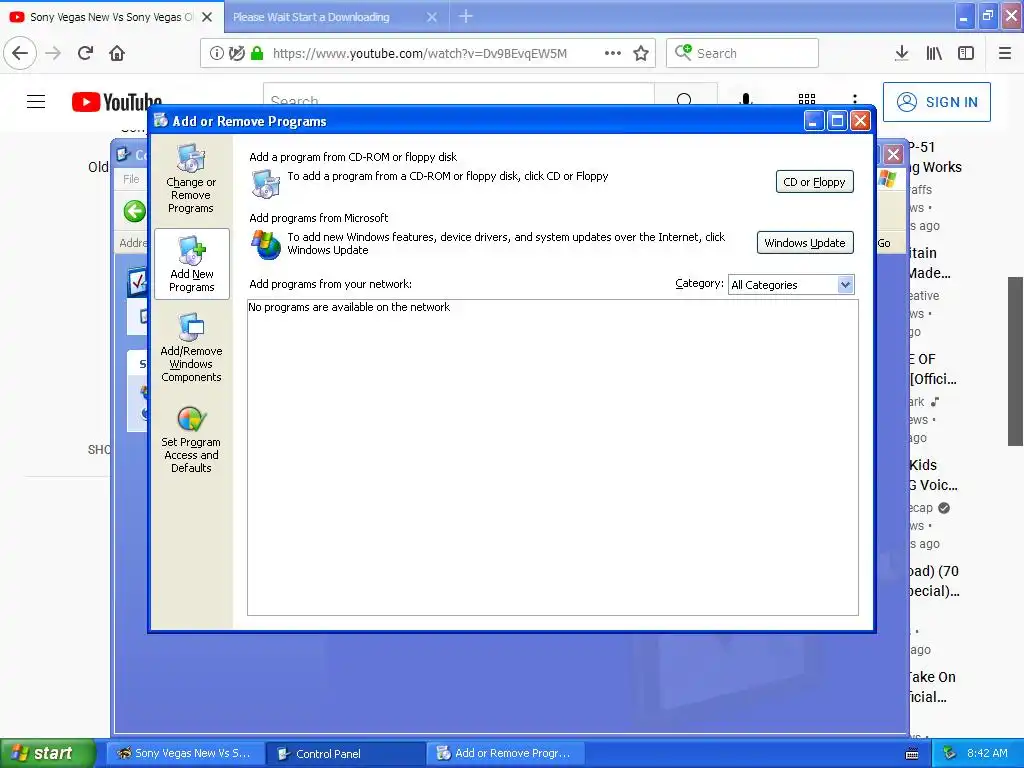Viewport: 1024px width, 768px height.
Task: Close the Sony Vegas YouTube tab
Action: pyautogui.click(x=207, y=17)
